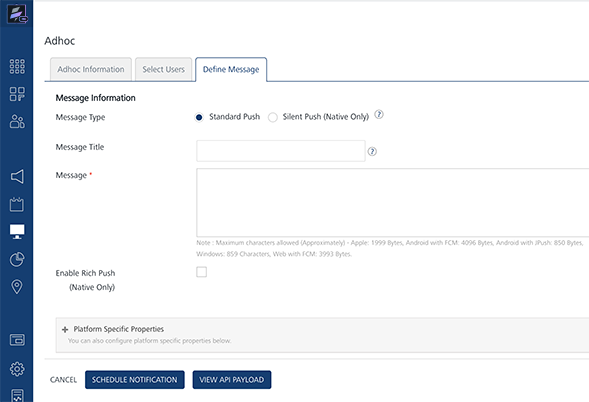Switch to the Select Users tab
589x402 pixels.
[163, 69]
